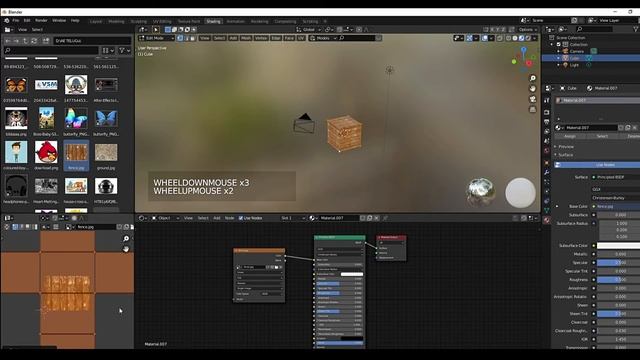Click the blue Z axis gizmo
Image resolution: width=640 pixels, height=360 pixels.
pyautogui.click(x=524, y=50)
